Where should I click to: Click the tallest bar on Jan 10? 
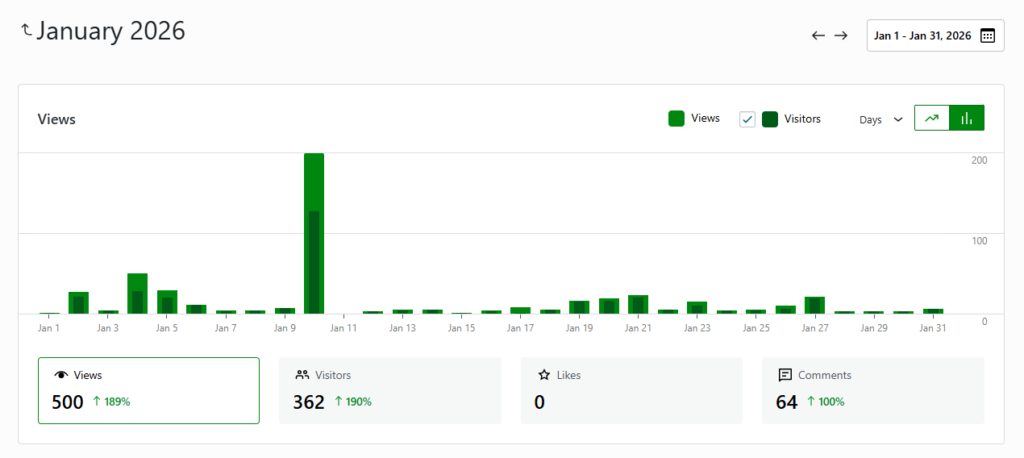[313, 235]
